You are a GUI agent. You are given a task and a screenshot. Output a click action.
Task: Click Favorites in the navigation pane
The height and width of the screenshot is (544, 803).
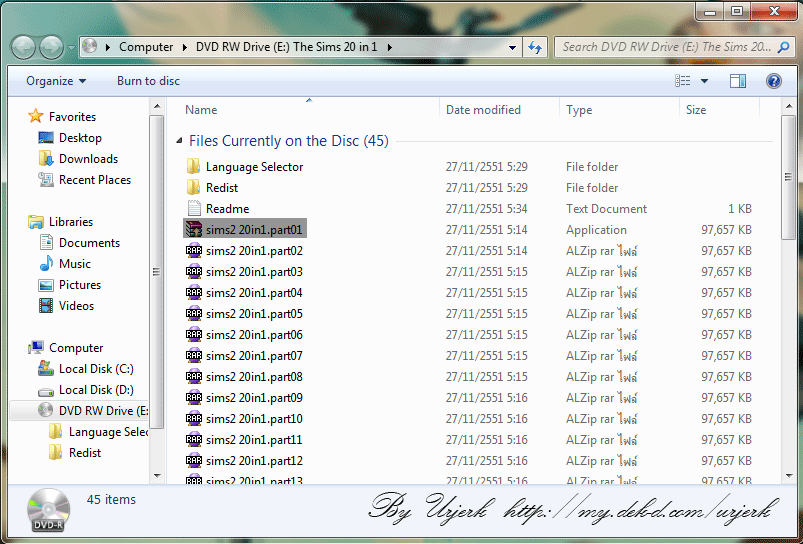tap(62, 116)
